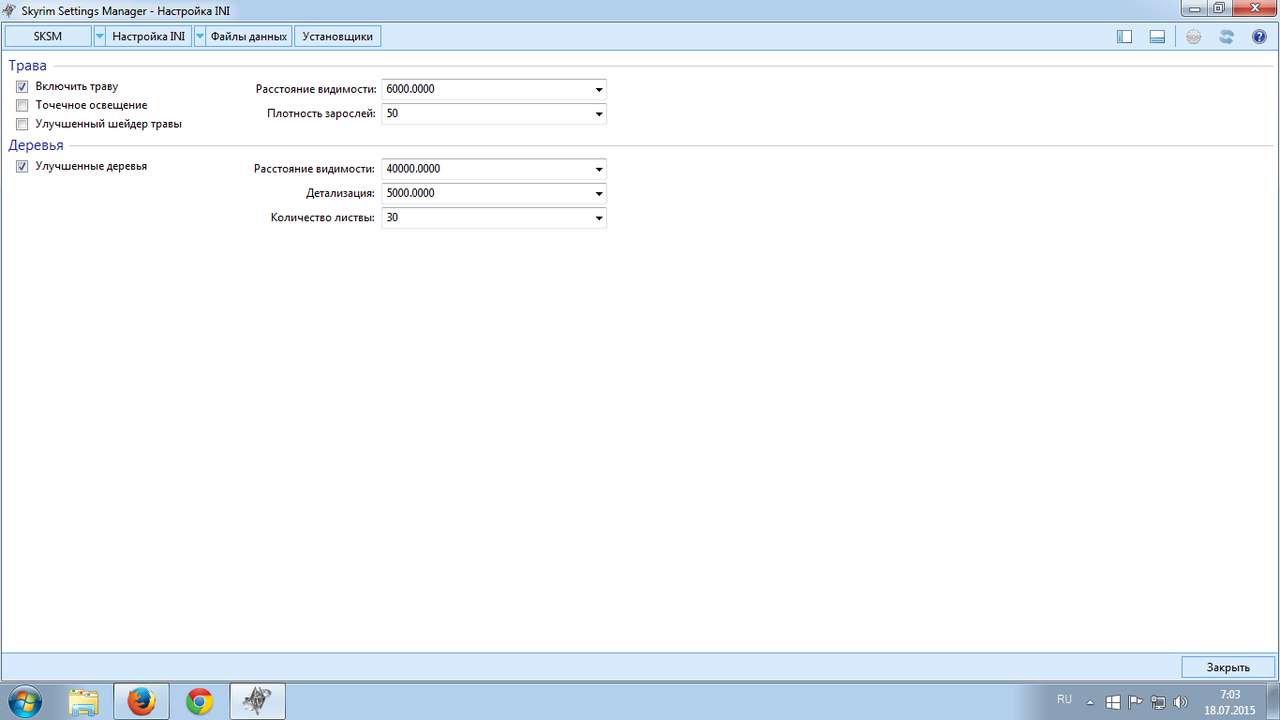Open help via blue question icon

pos(1259,37)
